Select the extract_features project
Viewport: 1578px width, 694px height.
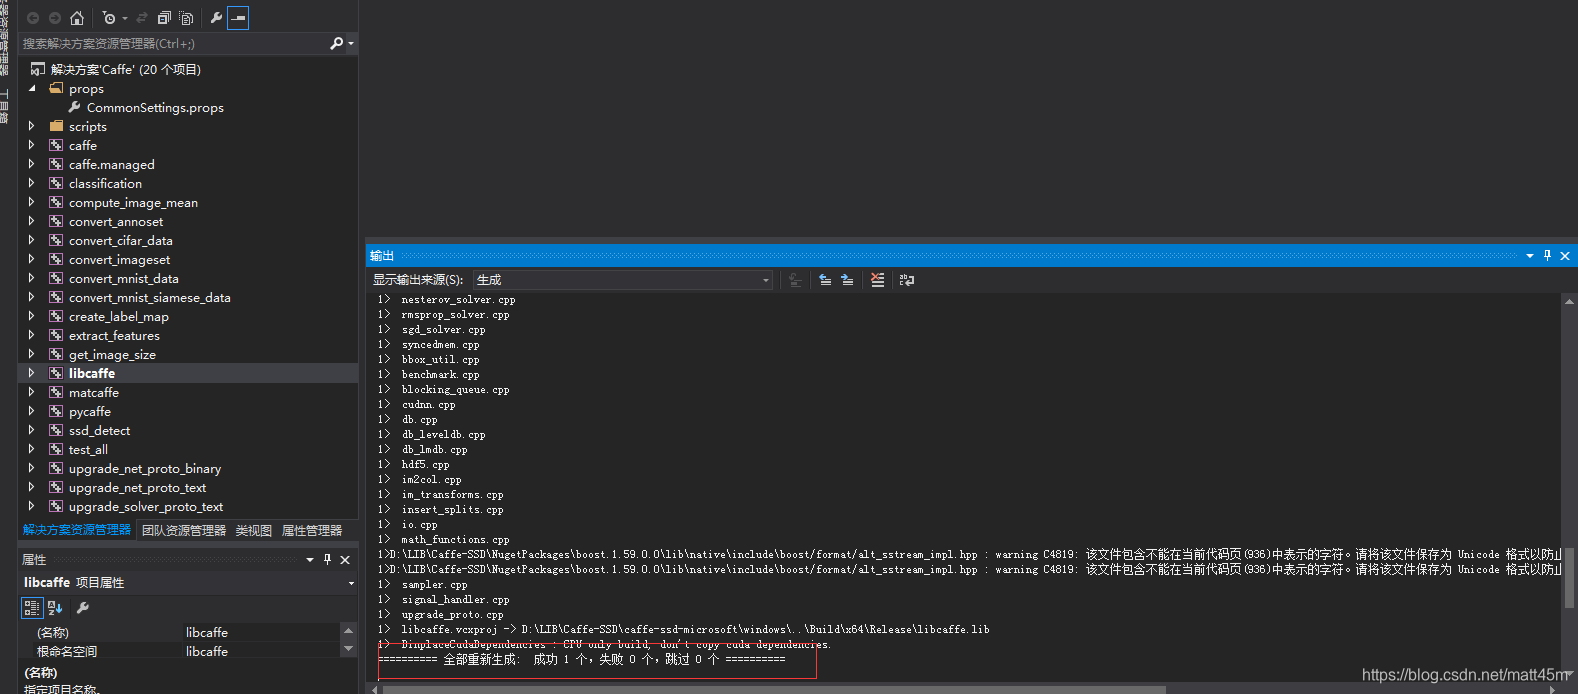point(114,335)
